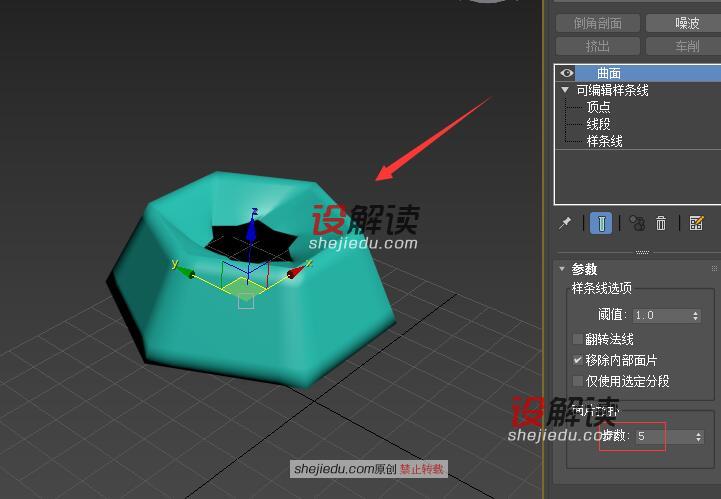Select the 线段 sub-object level
Viewport: 721px width, 499px height.
[598, 124]
